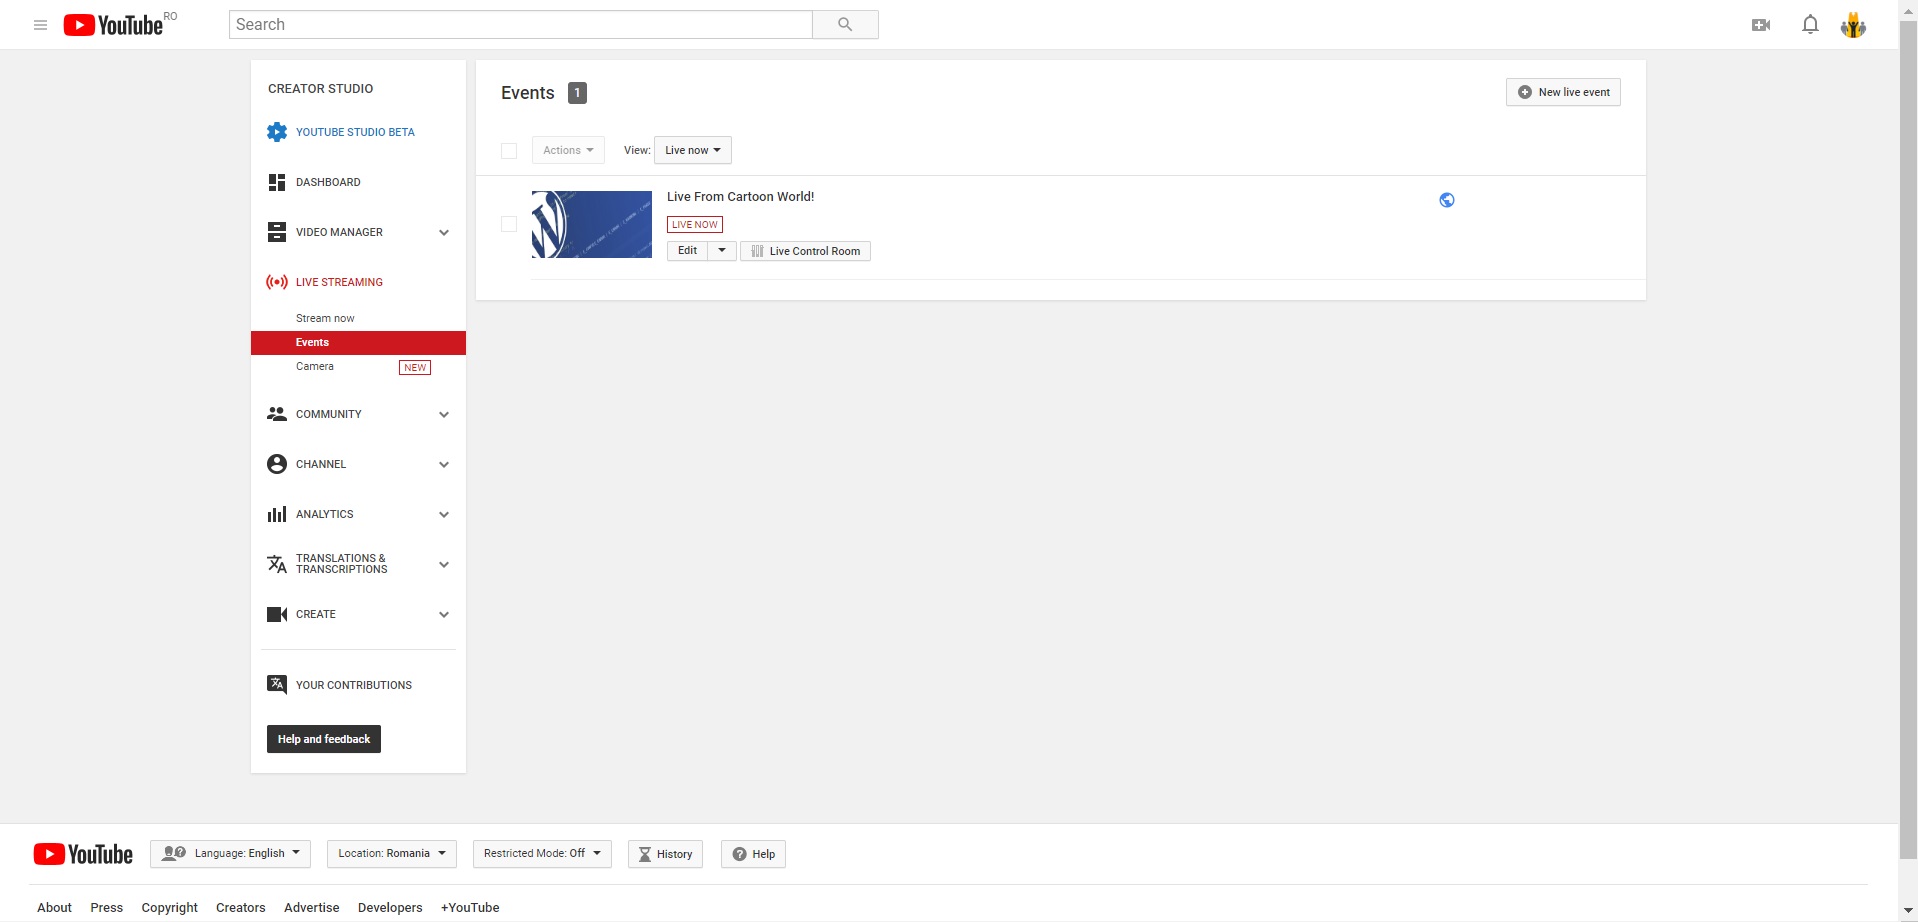Open the Events sidebar entry
This screenshot has width=1918, height=922.
pyautogui.click(x=312, y=342)
